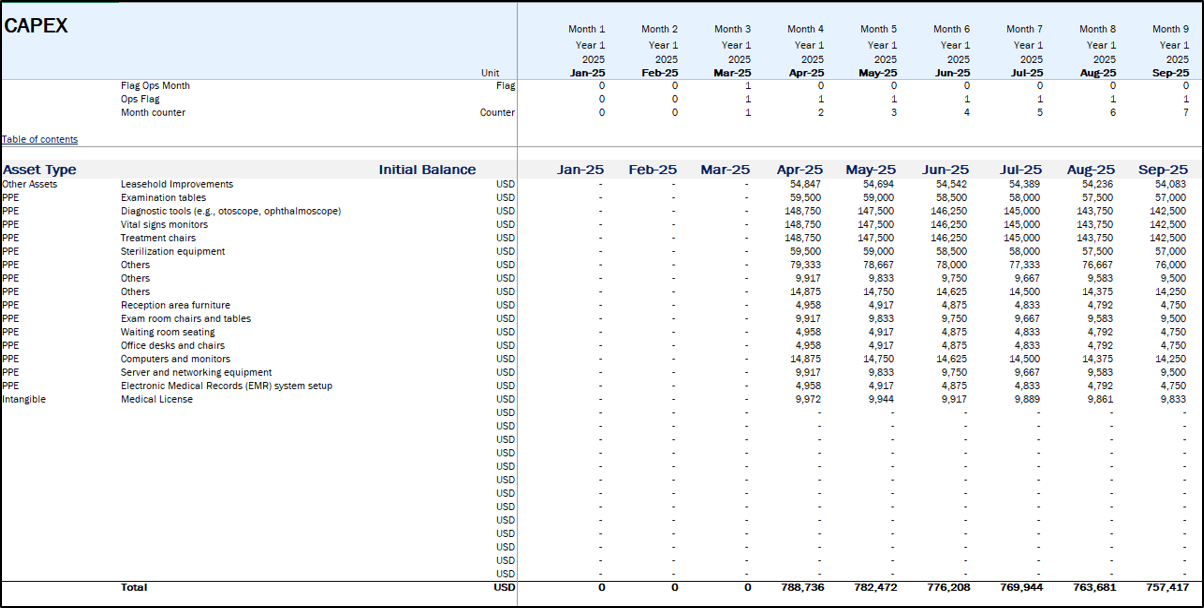This screenshot has width=1204, height=608.
Task: Select the Medical License row label
Action: click(157, 399)
